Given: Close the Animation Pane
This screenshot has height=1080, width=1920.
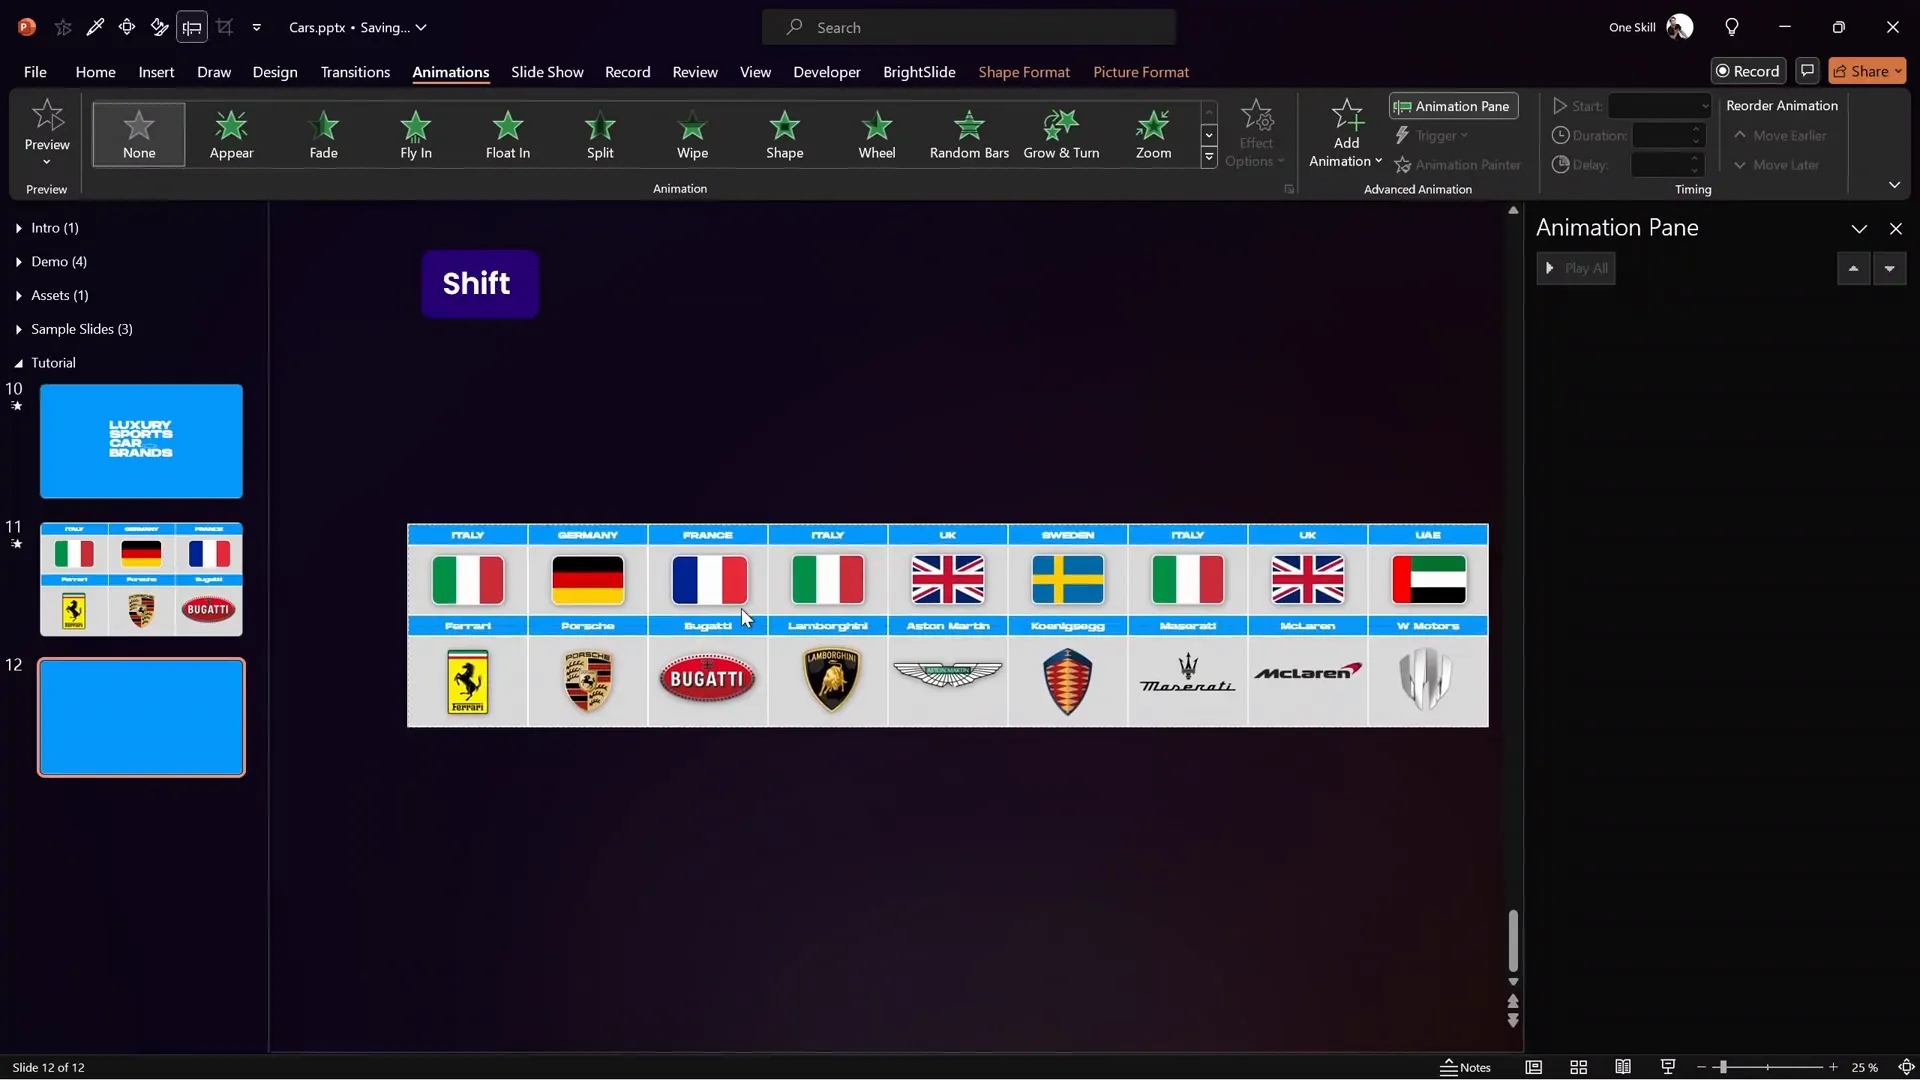Looking at the screenshot, I should (x=1896, y=229).
